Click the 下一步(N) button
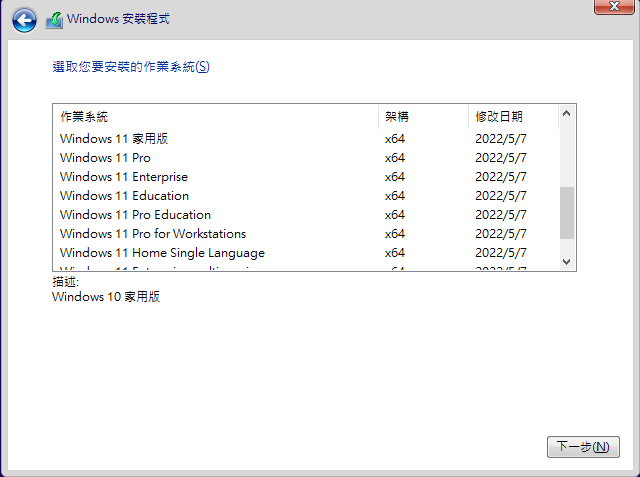The height and width of the screenshot is (477, 640). [x=583, y=447]
